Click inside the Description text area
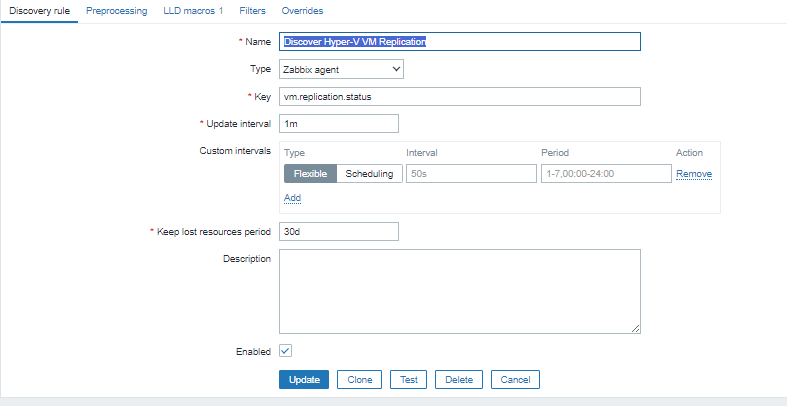 point(459,291)
